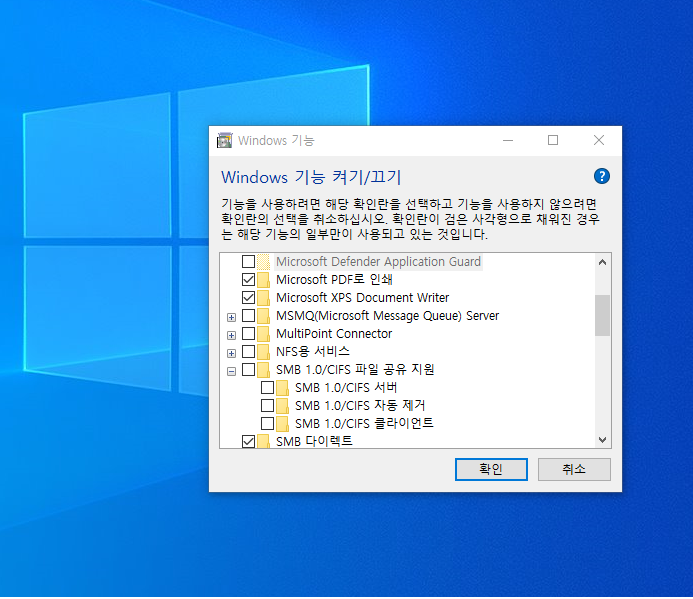Select the Microsoft PDF로 인쇄 row label

334,280
